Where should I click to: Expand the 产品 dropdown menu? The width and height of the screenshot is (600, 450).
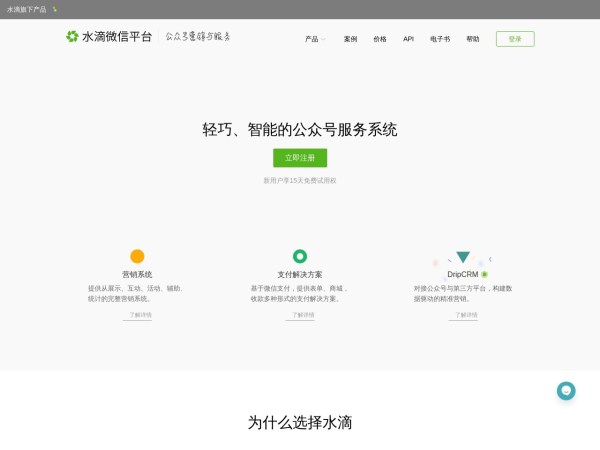(x=314, y=39)
